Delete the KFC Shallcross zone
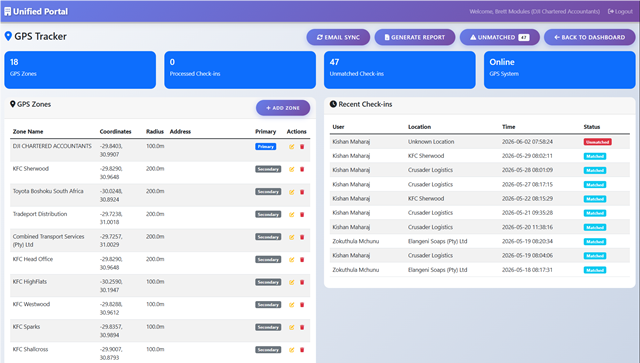 (x=302, y=350)
